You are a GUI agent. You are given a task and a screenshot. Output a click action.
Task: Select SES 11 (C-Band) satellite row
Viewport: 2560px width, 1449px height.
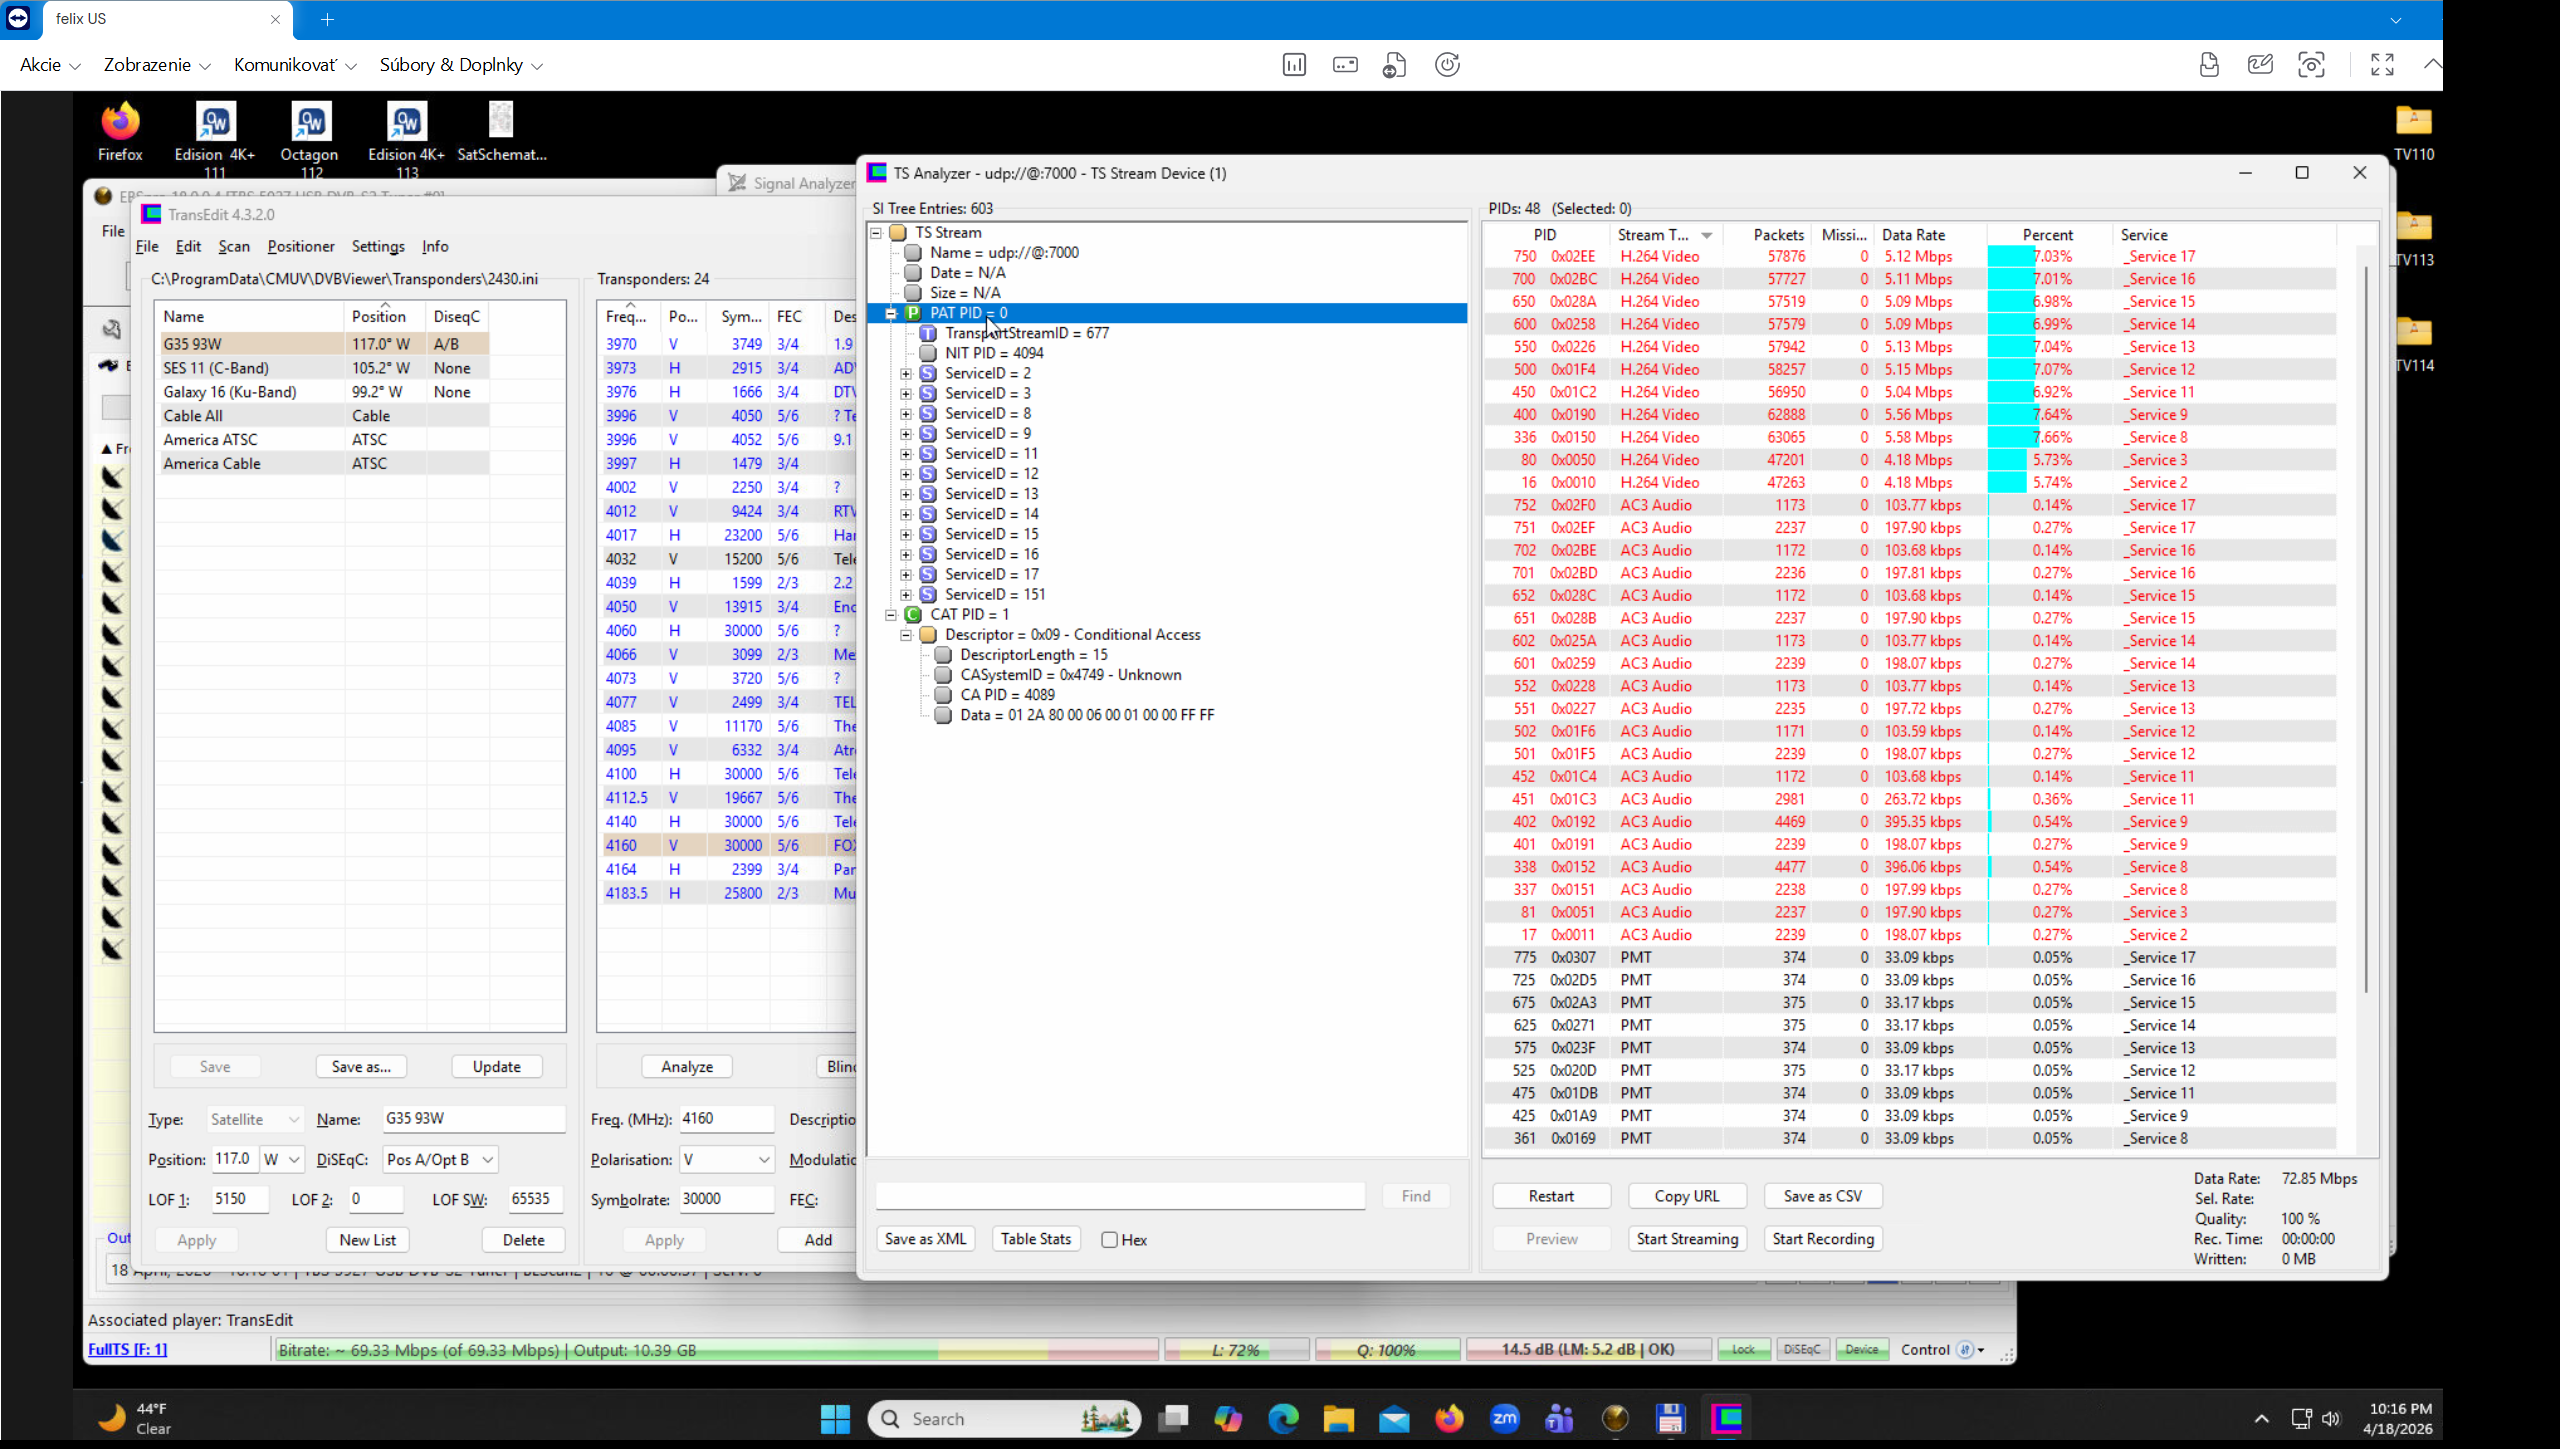tap(324, 368)
